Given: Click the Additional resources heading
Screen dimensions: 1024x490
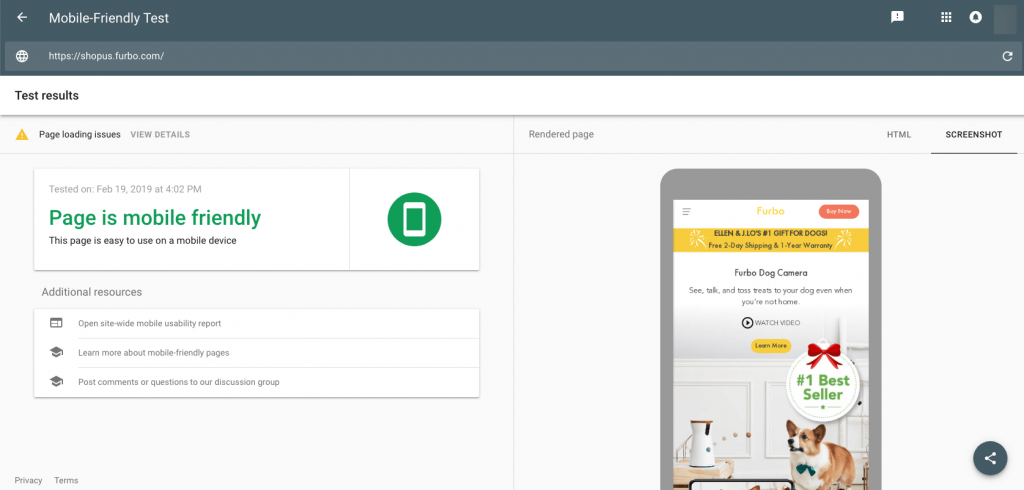Looking at the screenshot, I should (x=91, y=292).
